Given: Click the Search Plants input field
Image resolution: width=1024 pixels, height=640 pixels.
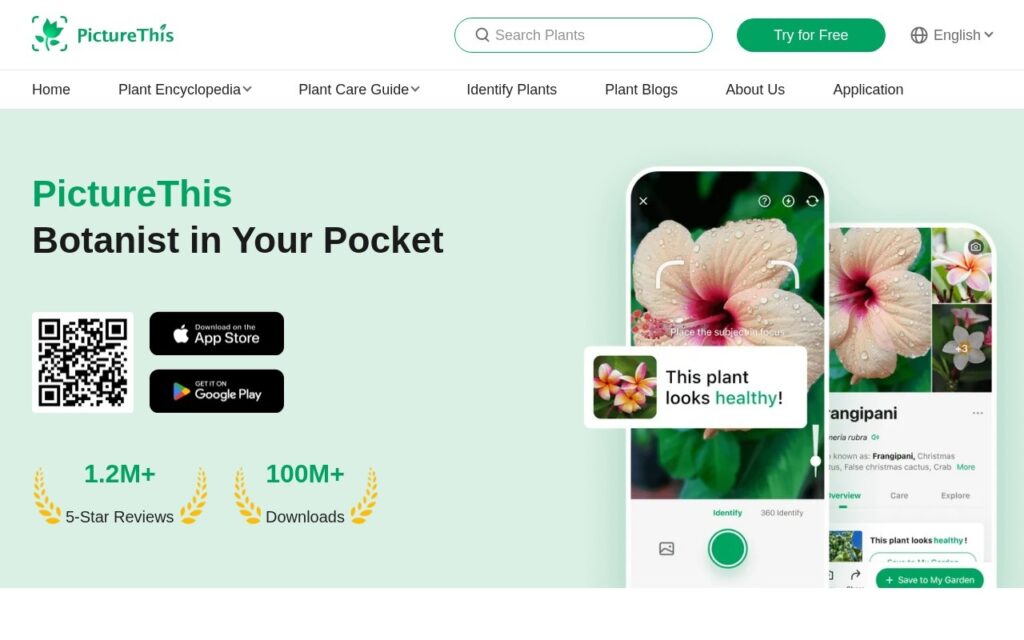Looking at the screenshot, I should [x=583, y=35].
